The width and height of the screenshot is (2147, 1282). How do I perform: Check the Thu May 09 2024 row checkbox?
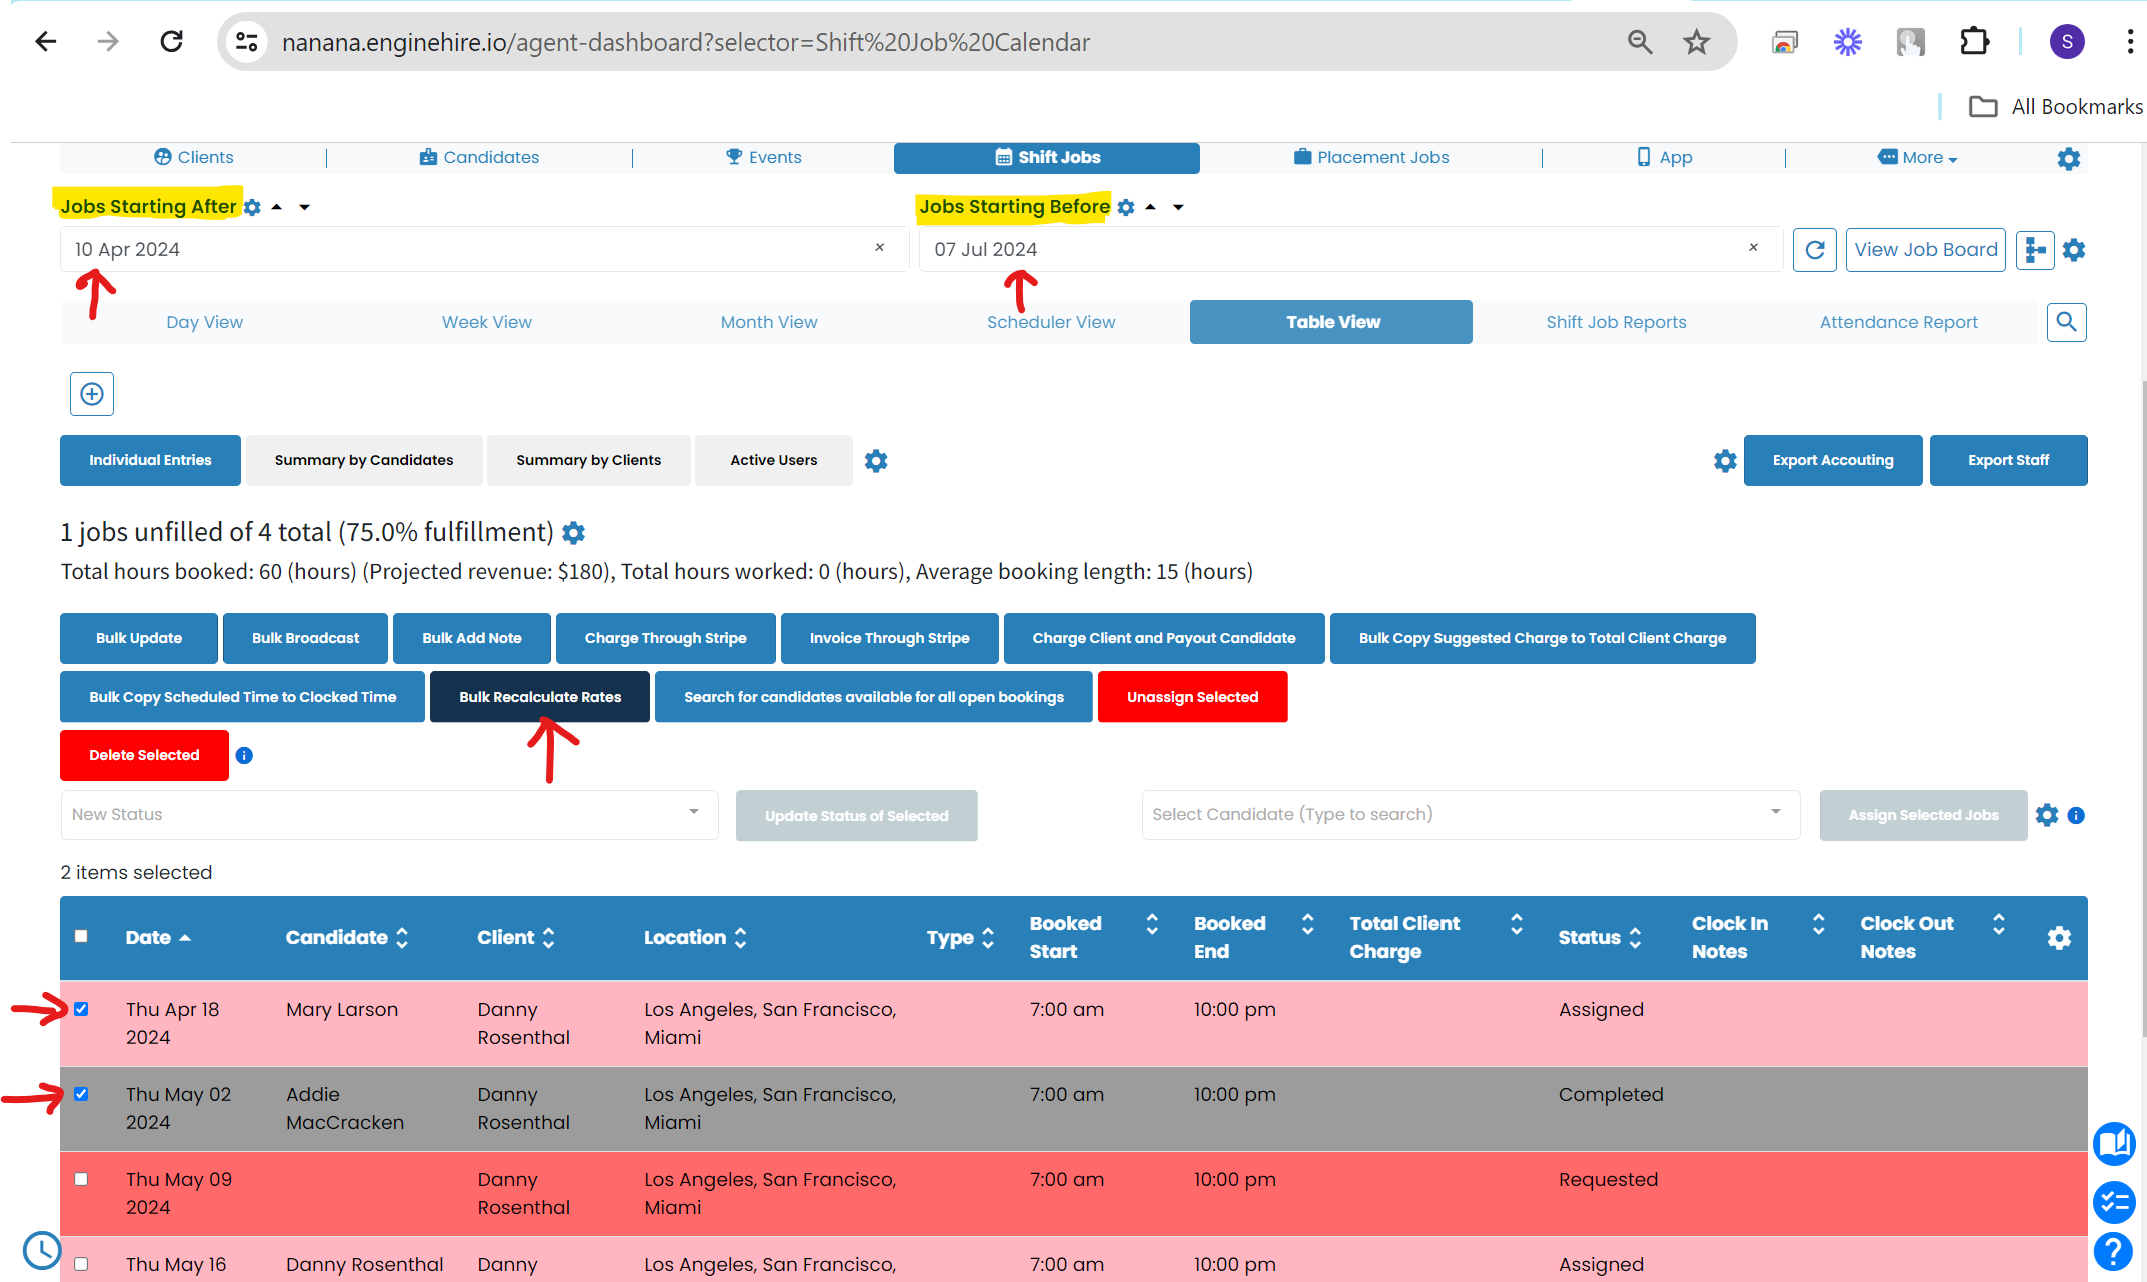(x=82, y=1179)
